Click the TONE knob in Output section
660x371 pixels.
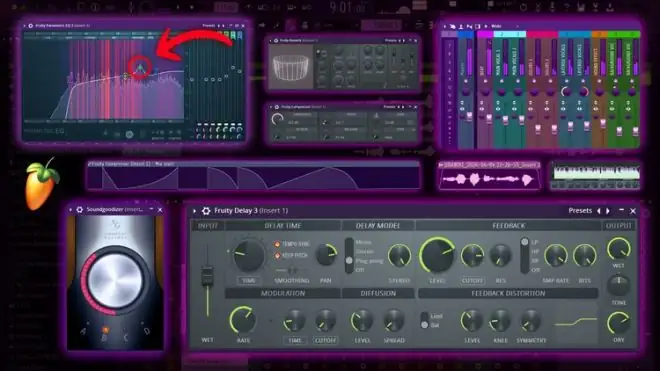(x=618, y=286)
